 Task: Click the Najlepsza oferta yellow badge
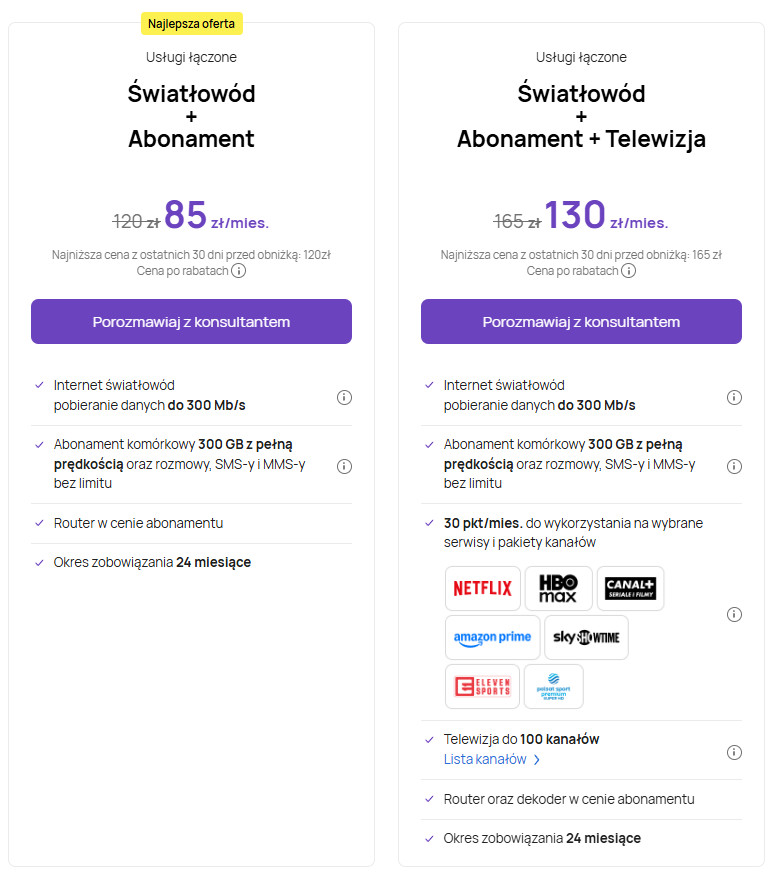[191, 23]
